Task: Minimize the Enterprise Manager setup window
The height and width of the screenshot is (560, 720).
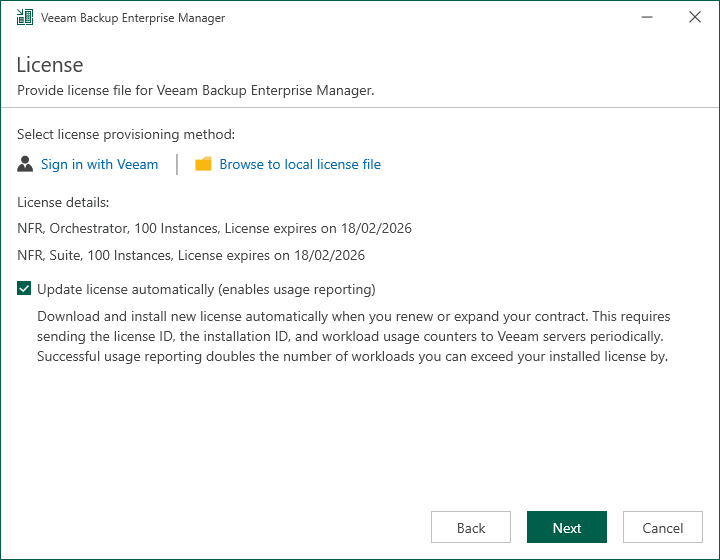Action: pyautogui.click(x=641, y=18)
